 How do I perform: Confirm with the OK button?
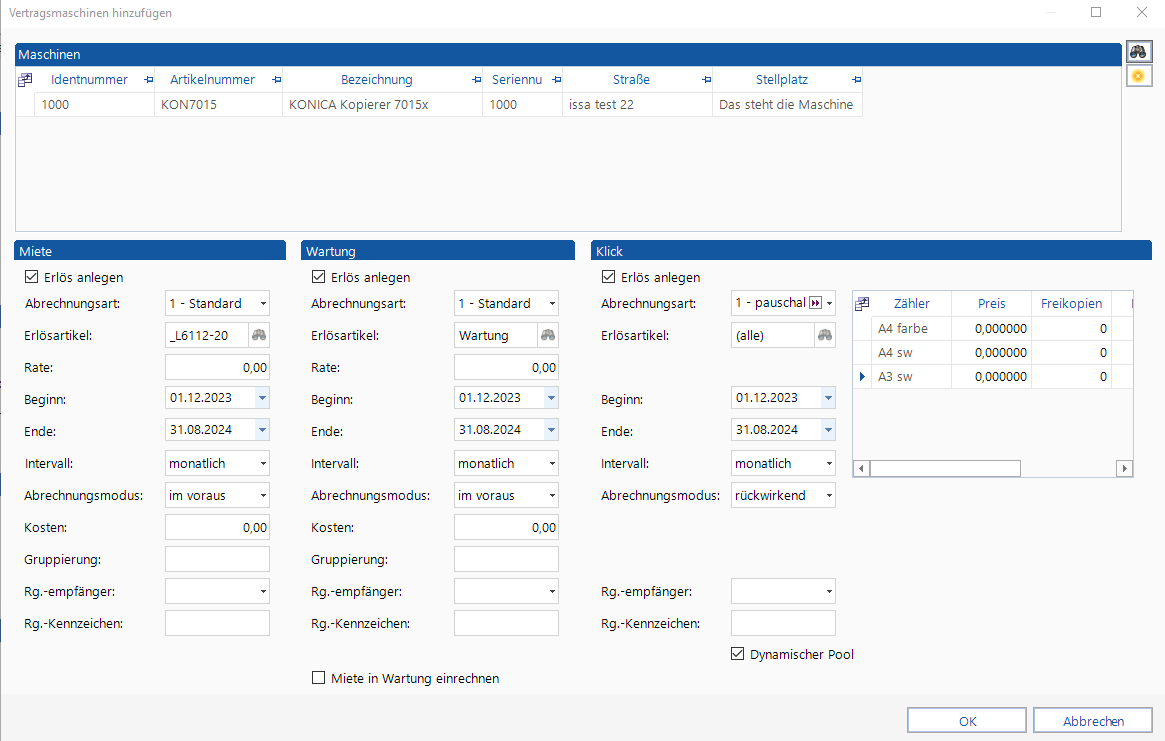967,721
